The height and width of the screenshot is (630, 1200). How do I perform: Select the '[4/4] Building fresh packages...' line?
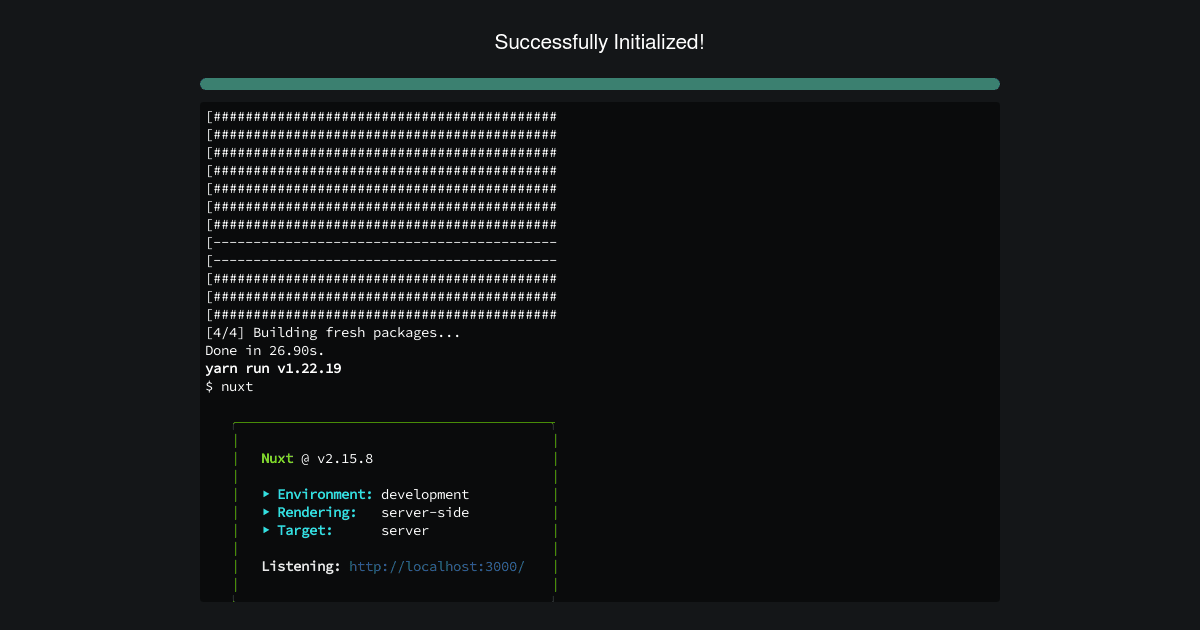click(x=333, y=333)
